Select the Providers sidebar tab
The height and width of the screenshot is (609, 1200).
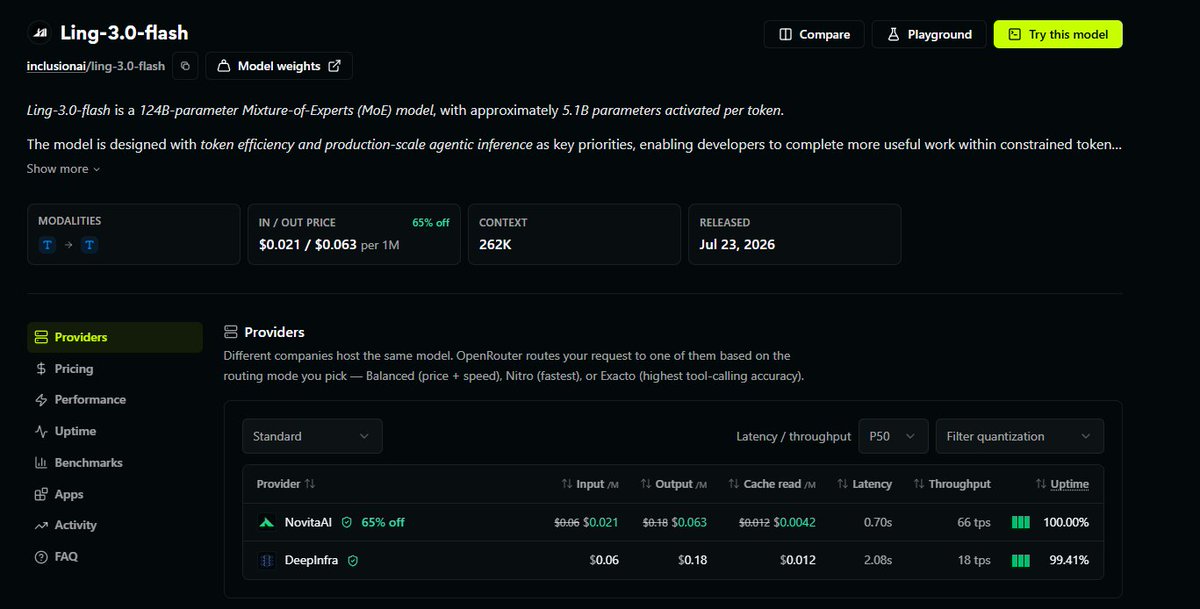click(x=115, y=337)
